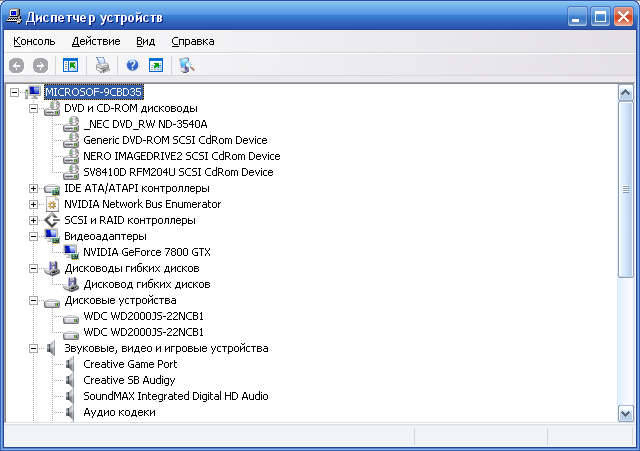
Task: Select the Дисковые устройства category label
Action: [120, 300]
